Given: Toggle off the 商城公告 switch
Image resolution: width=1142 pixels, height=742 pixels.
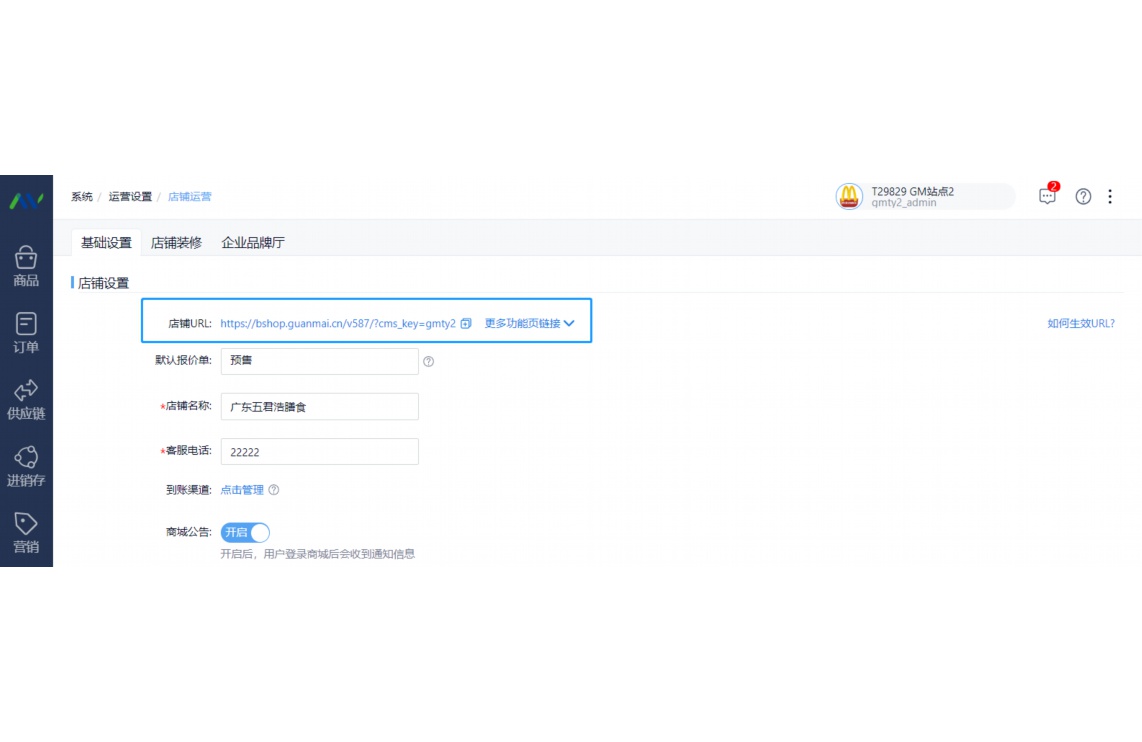Looking at the screenshot, I should (x=245, y=532).
